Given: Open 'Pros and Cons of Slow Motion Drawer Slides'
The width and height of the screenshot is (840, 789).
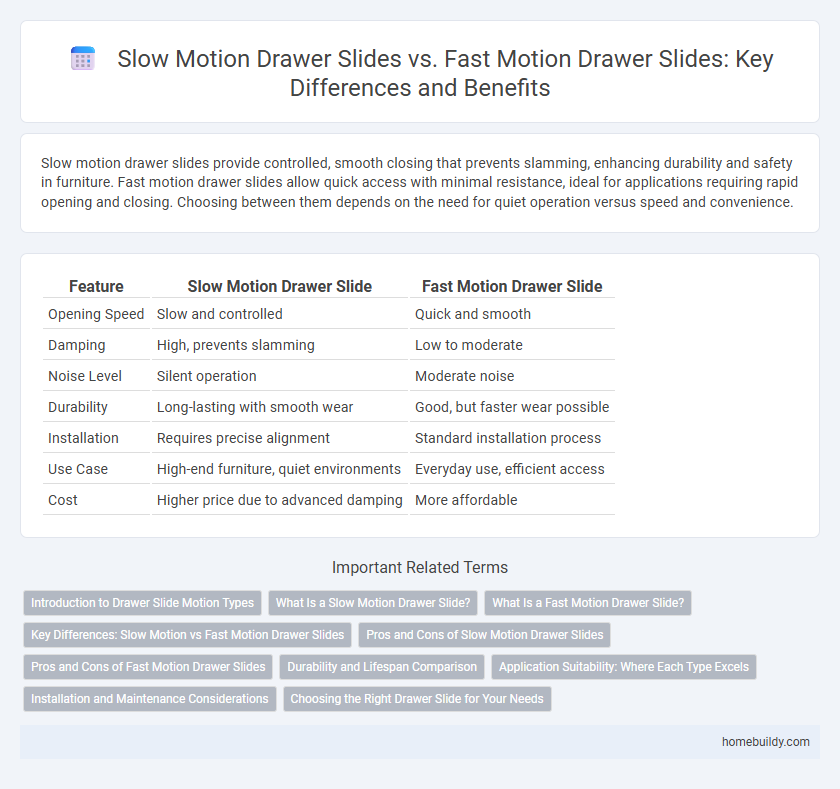Looking at the screenshot, I should (x=485, y=635).
